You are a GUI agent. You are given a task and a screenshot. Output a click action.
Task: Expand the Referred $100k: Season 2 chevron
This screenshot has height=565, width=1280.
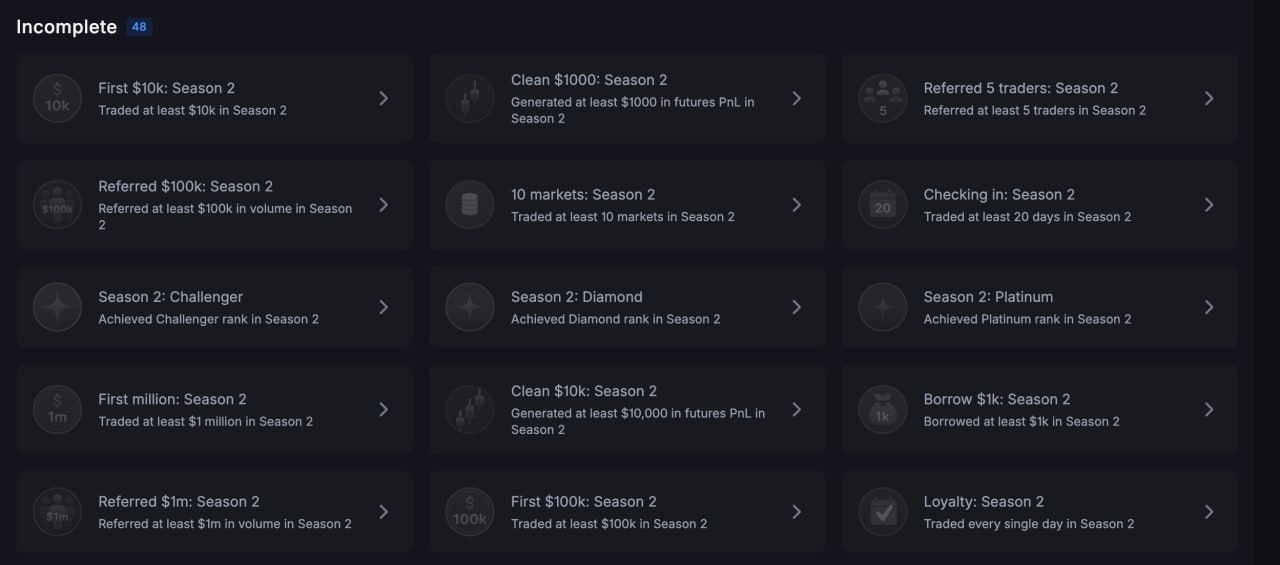pos(383,205)
